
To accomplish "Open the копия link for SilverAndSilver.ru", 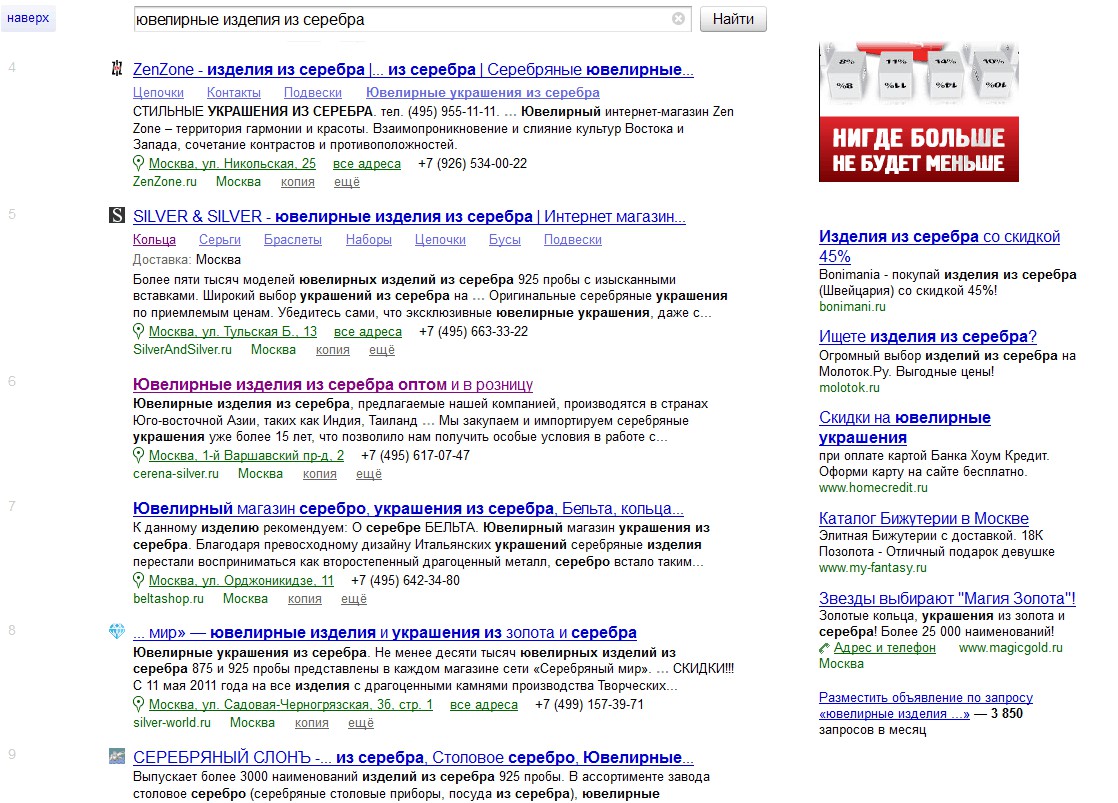I will [333, 350].
